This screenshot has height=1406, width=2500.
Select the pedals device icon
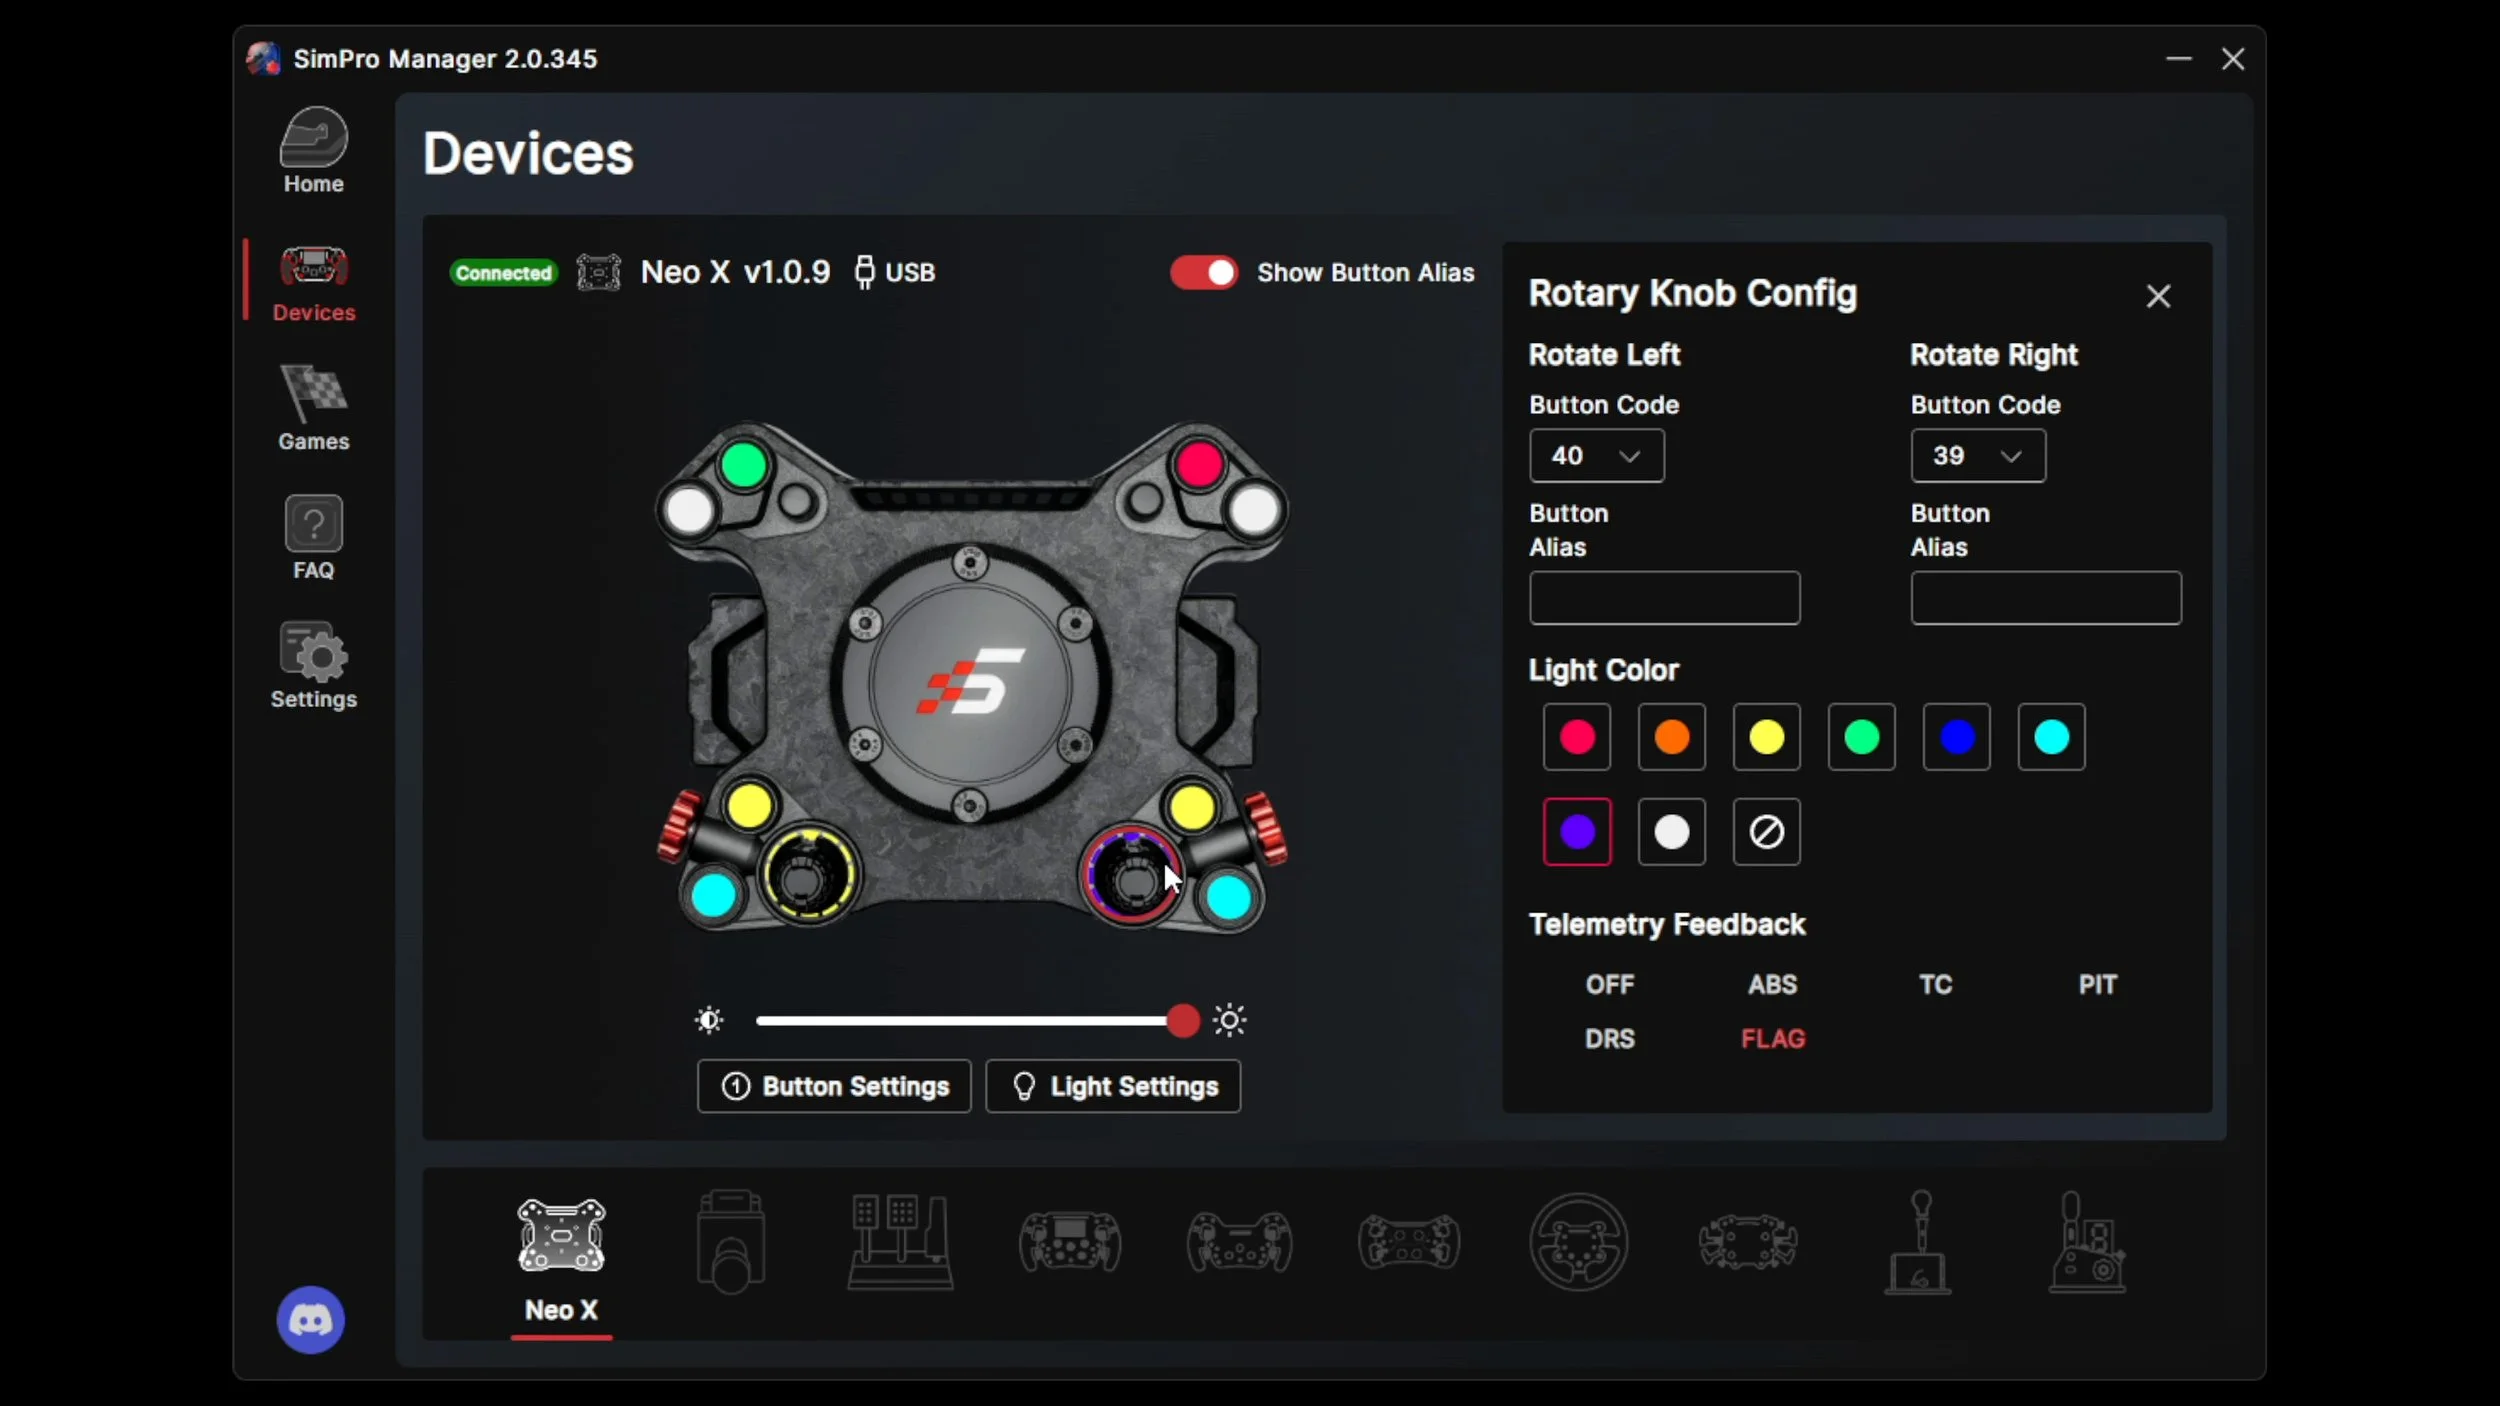point(900,1242)
